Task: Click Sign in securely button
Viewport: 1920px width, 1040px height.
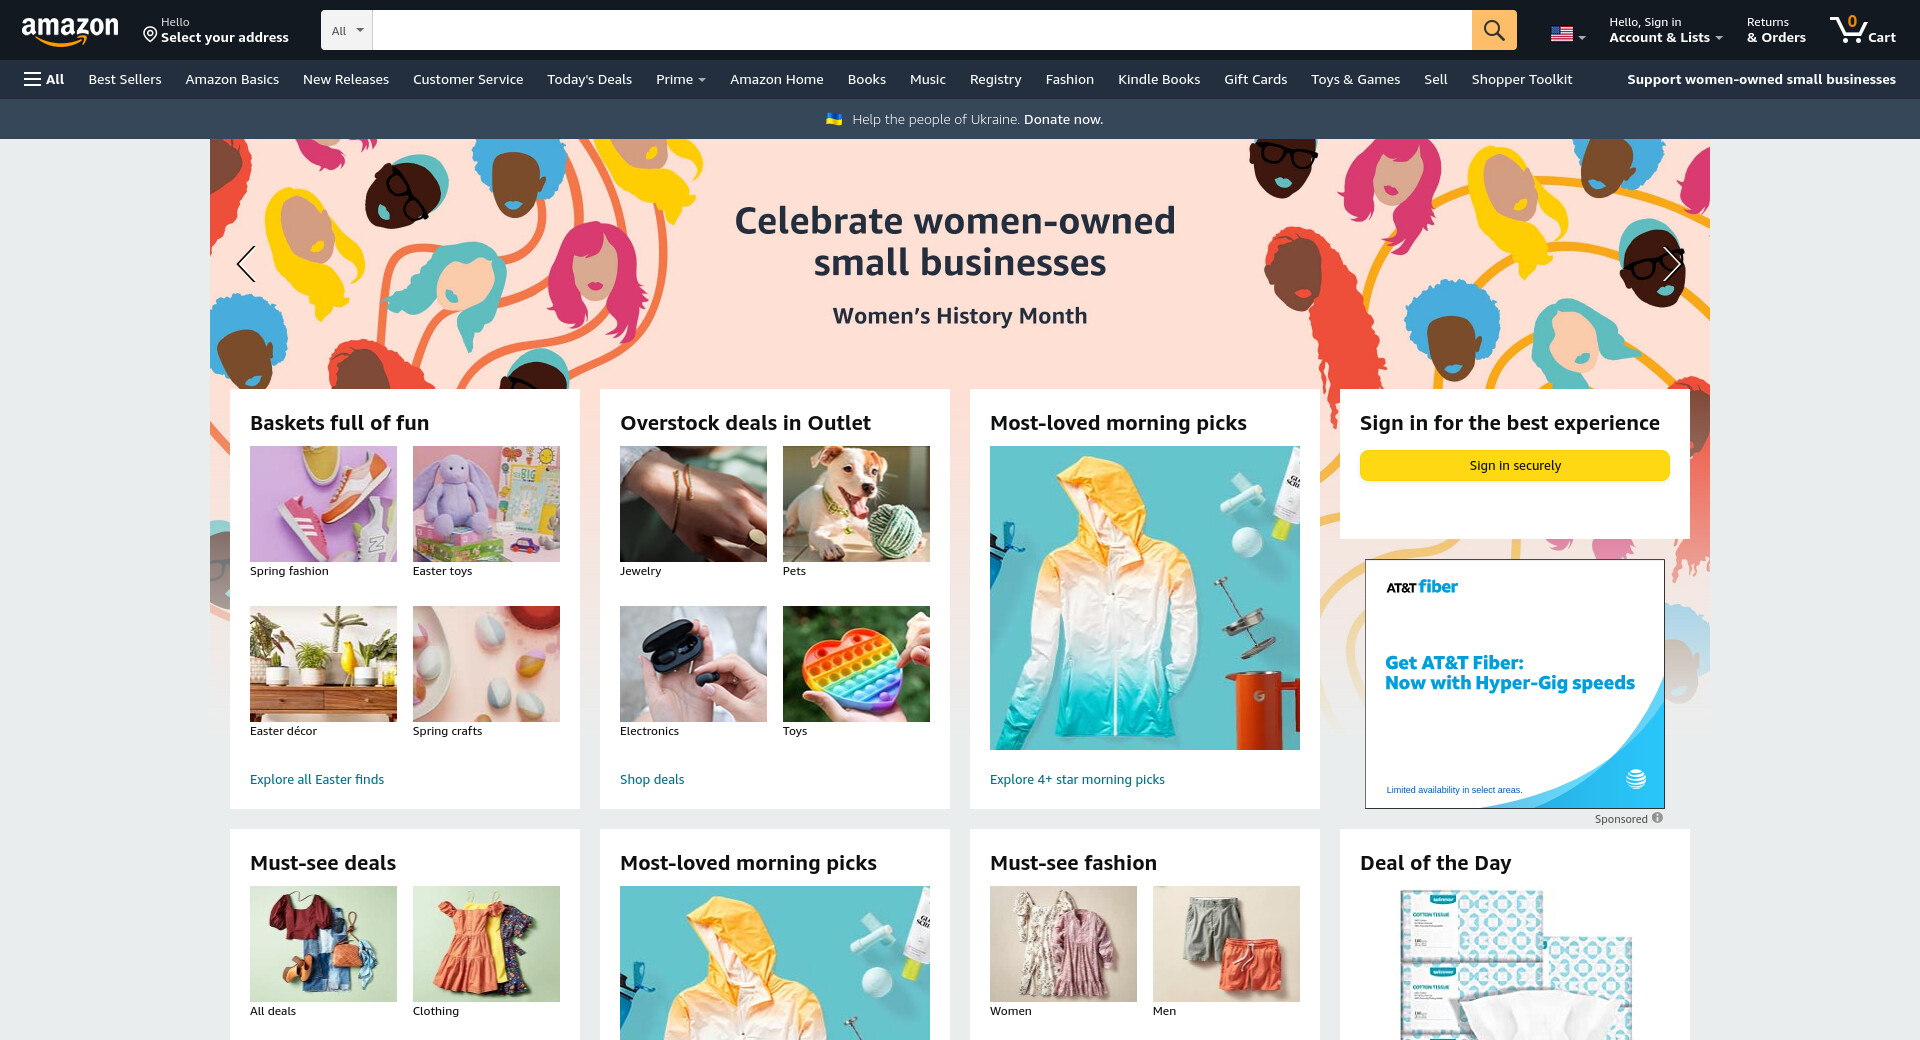Action: pyautogui.click(x=1515, y=465)
